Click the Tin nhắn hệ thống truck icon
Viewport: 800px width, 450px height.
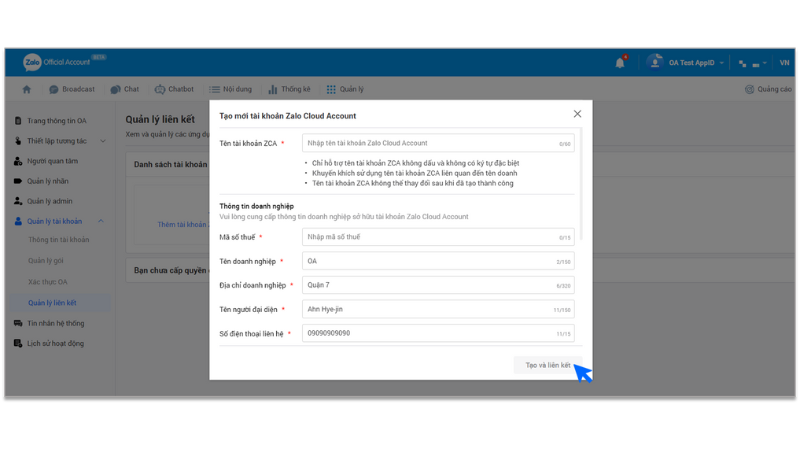point(18,323)
